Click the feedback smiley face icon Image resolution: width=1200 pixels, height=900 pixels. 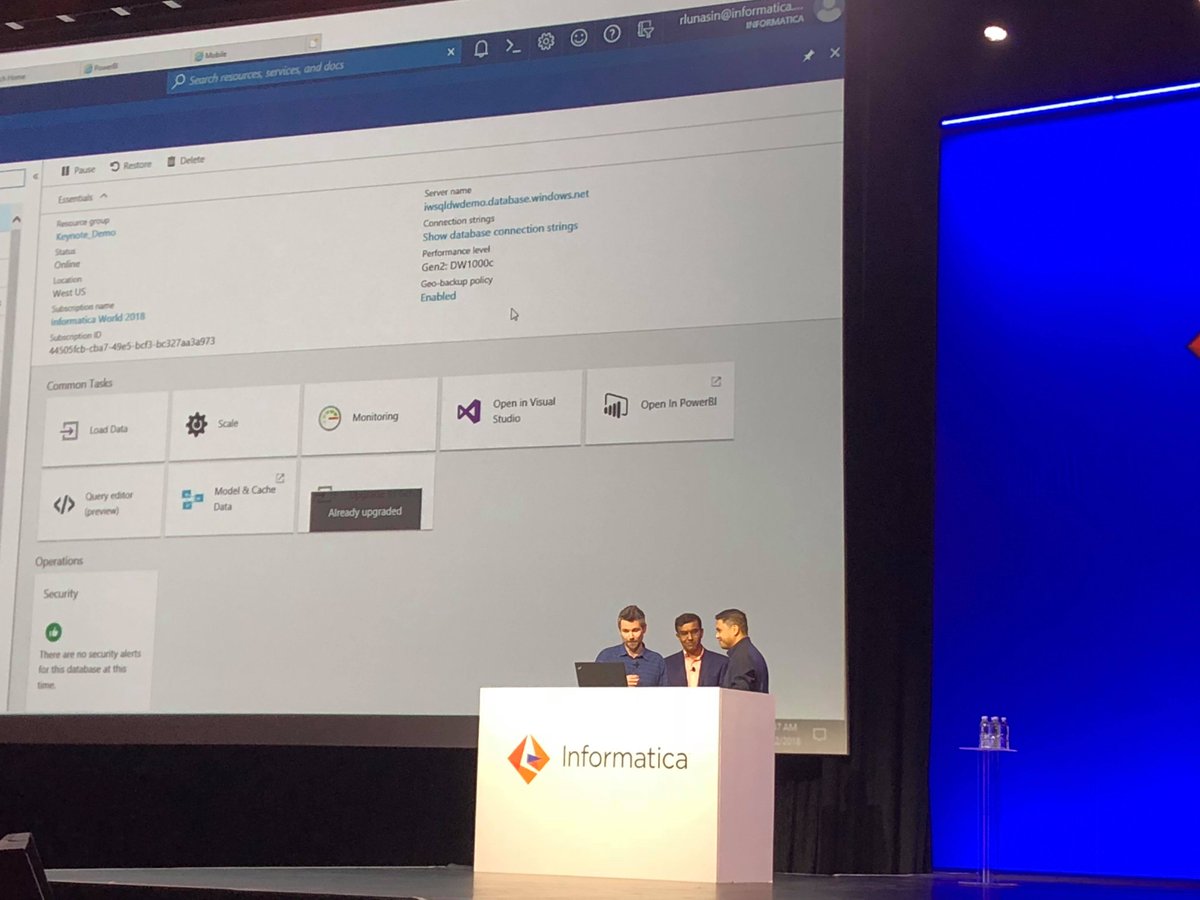579,38
